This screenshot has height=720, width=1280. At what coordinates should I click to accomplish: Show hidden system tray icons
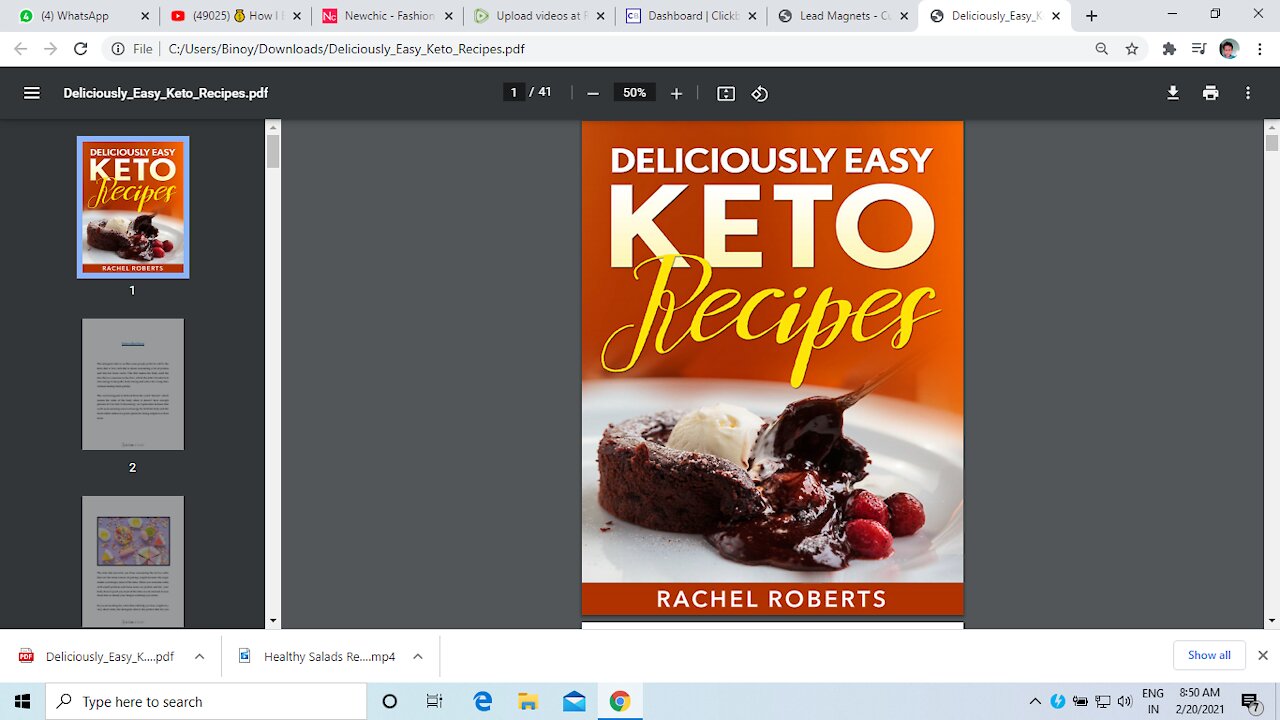pos(1035,701)
